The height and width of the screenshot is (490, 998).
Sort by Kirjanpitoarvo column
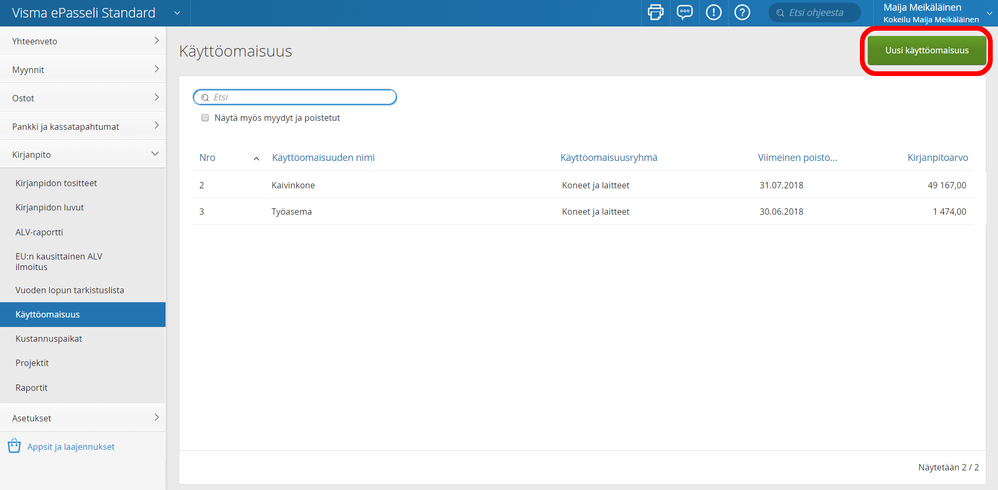(x=938, y=158)
